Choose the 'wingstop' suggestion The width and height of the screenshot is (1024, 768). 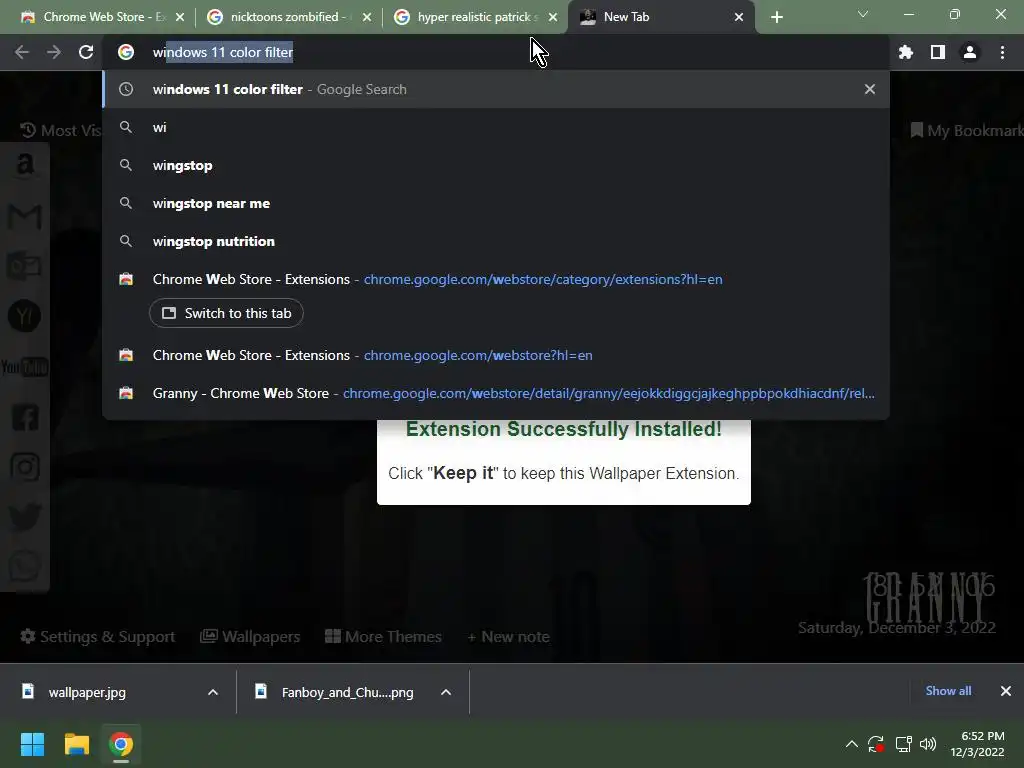496,165
